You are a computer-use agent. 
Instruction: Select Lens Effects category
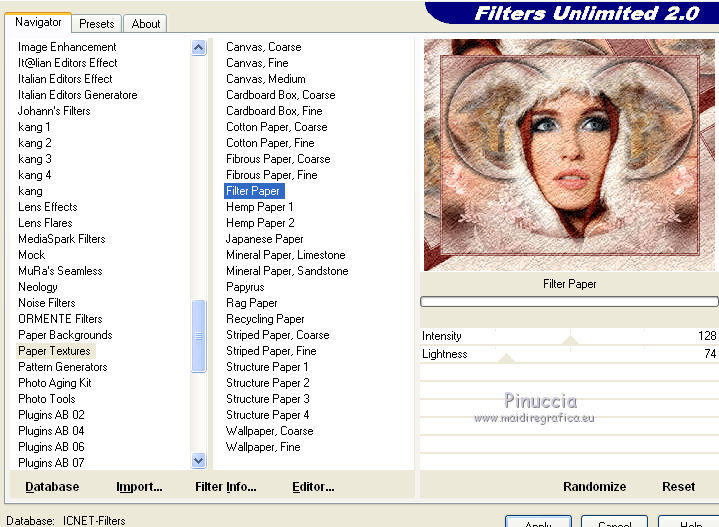point(48,207)
